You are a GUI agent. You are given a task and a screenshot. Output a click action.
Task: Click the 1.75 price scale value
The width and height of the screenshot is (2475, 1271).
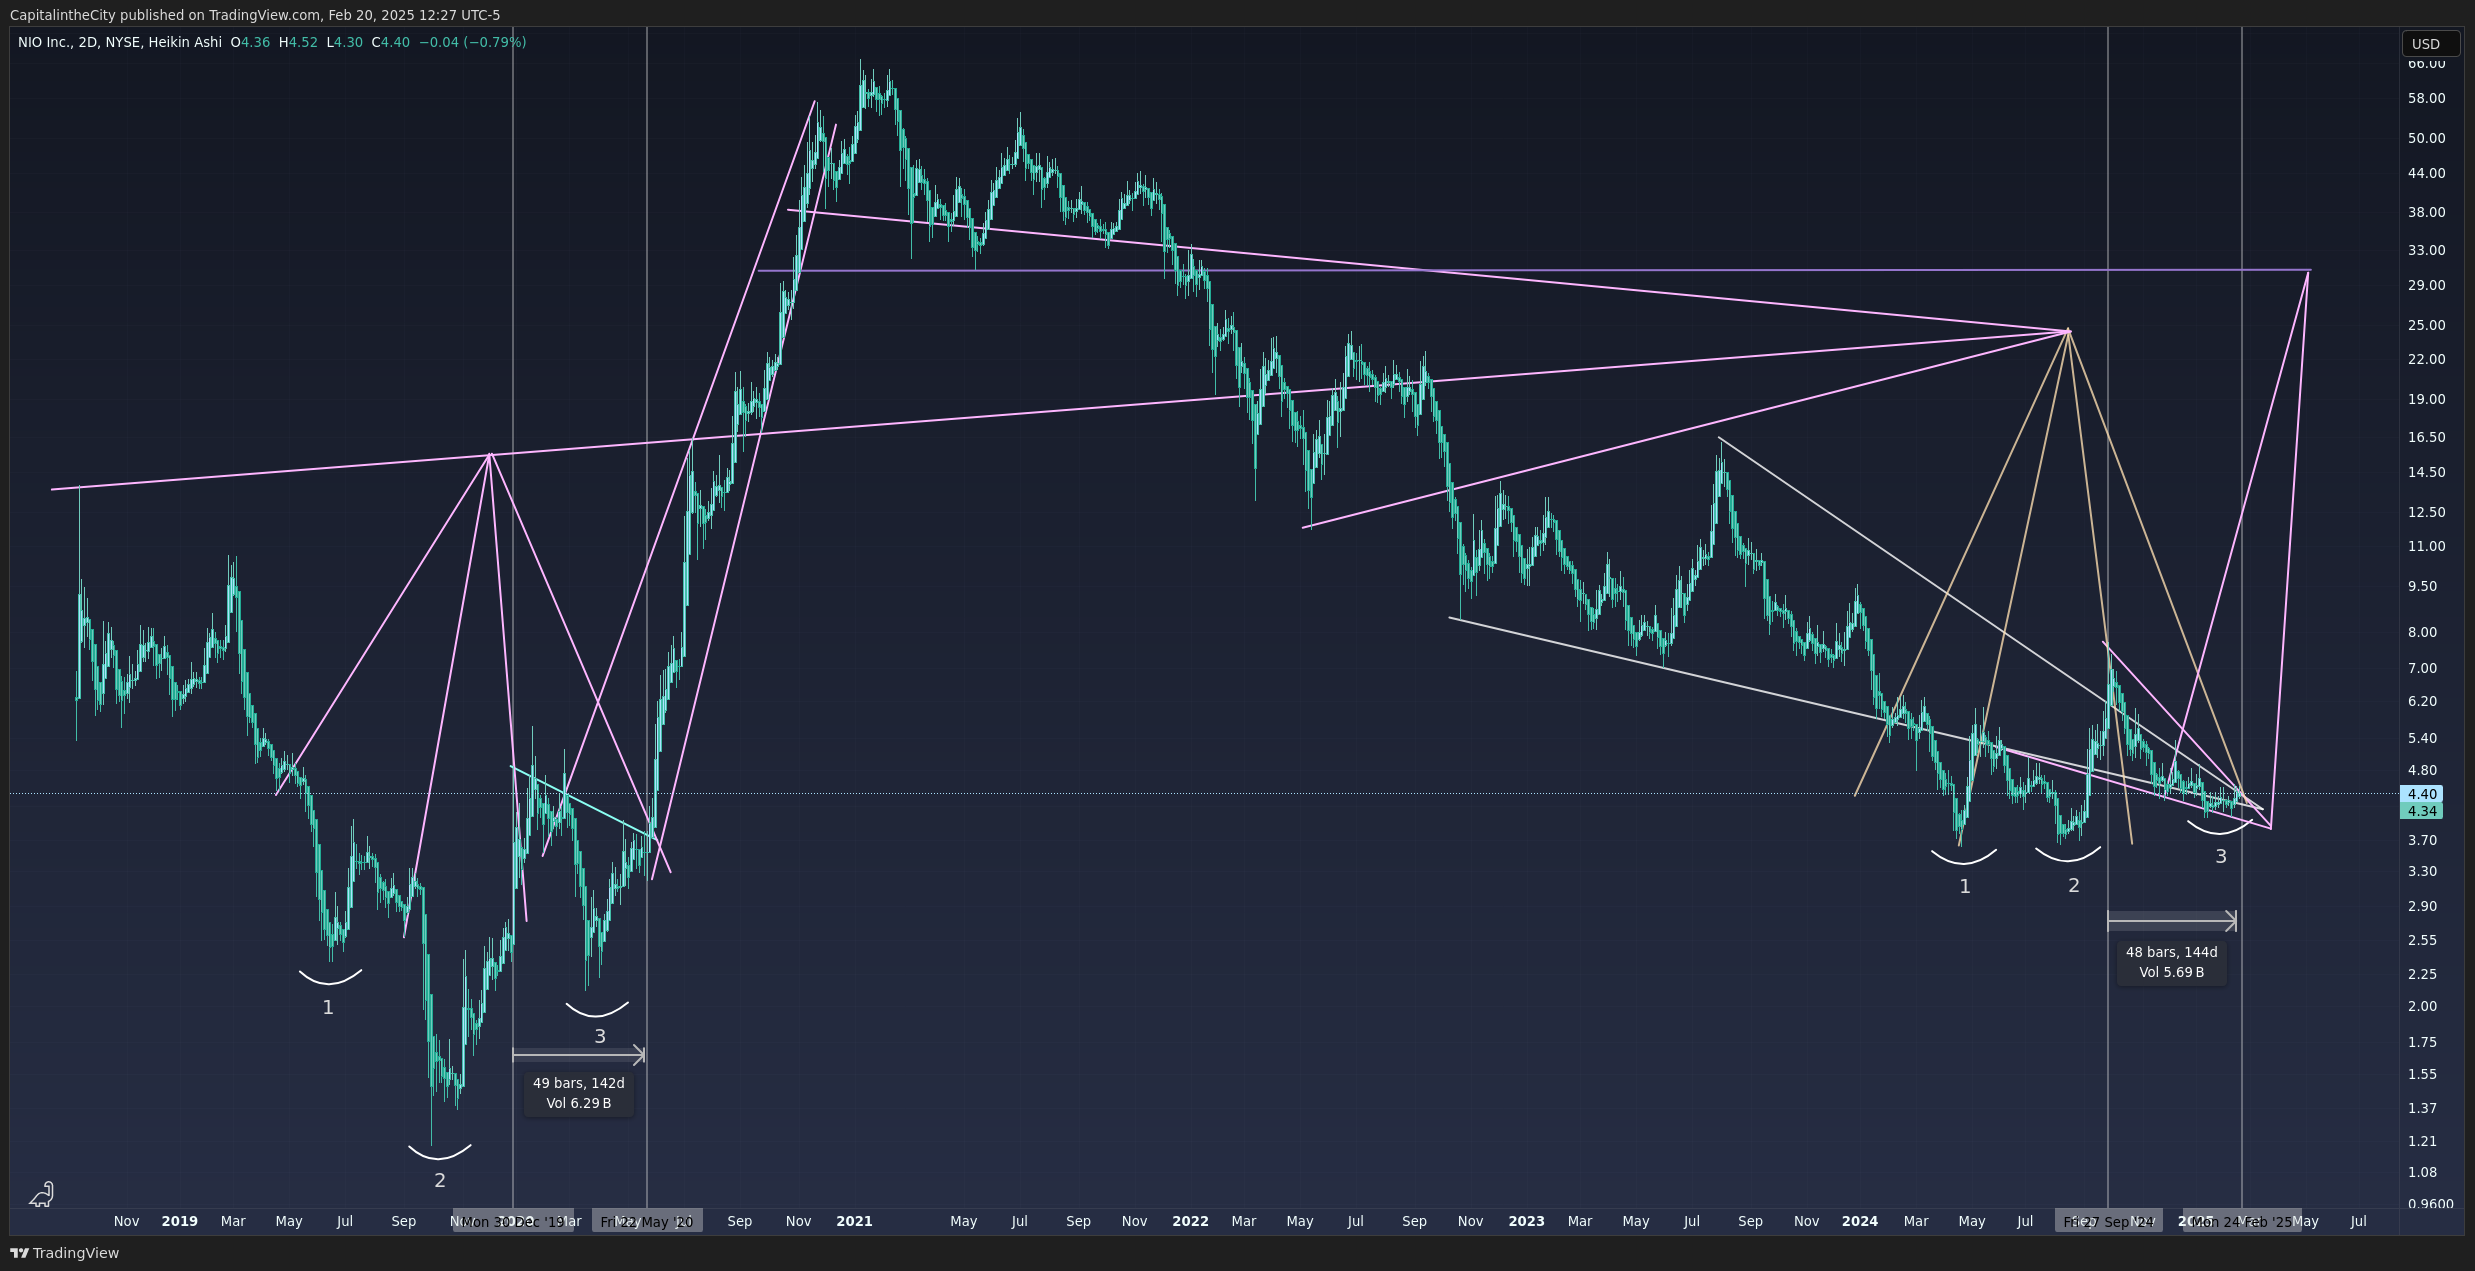coord(2422,1042)
